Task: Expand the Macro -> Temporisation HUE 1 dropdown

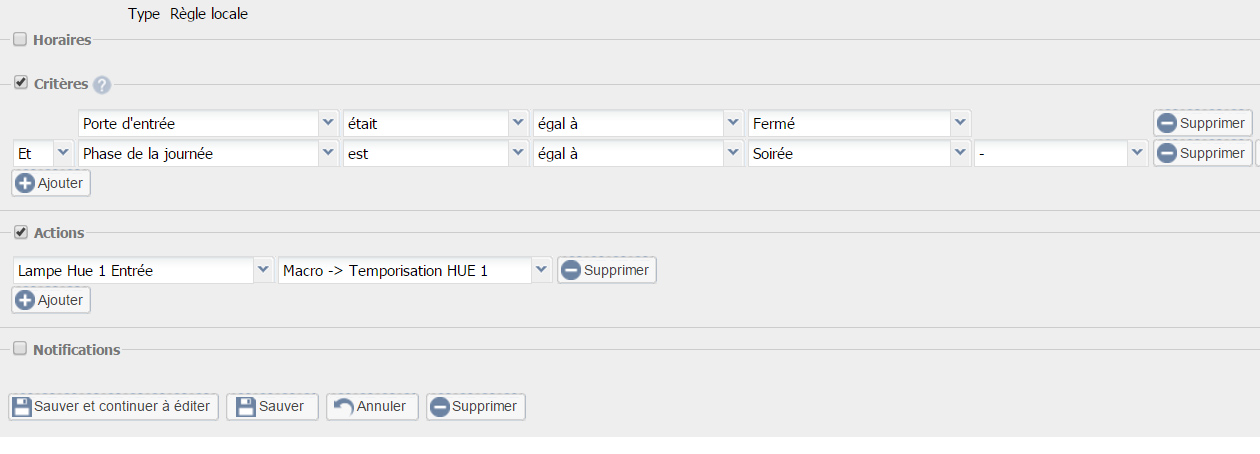Action: (x=542, y=270)
